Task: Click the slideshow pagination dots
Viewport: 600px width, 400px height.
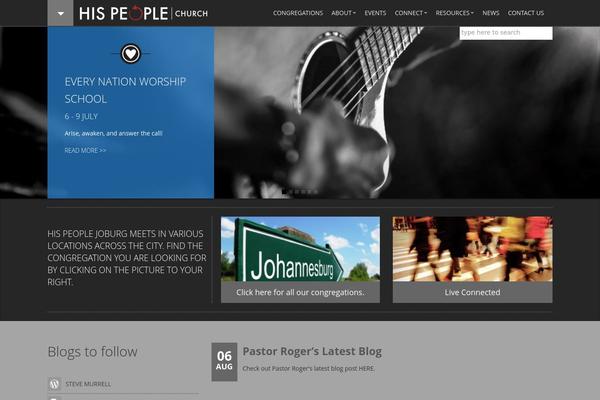Action: tap(300, 191)
